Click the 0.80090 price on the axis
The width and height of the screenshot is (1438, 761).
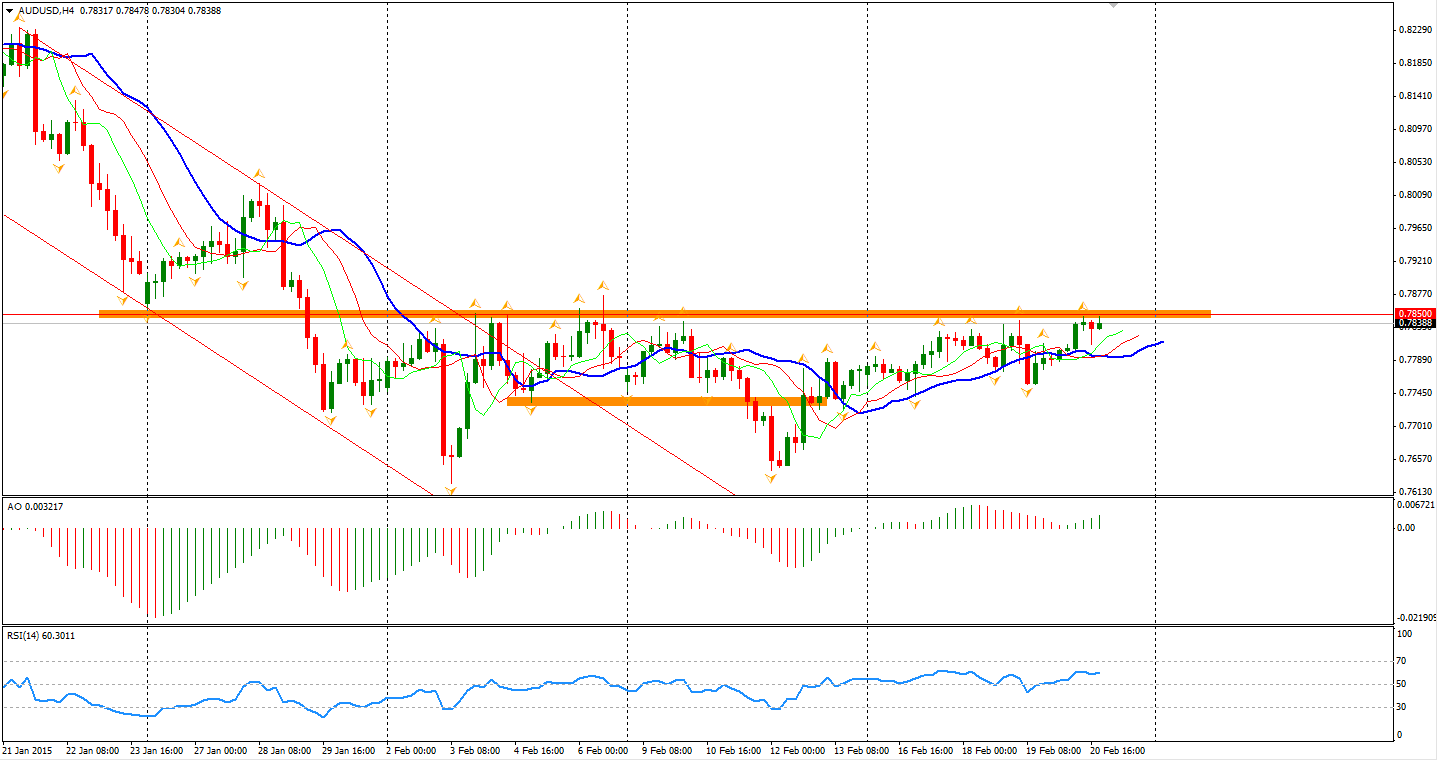click(x=1414, y=195)
